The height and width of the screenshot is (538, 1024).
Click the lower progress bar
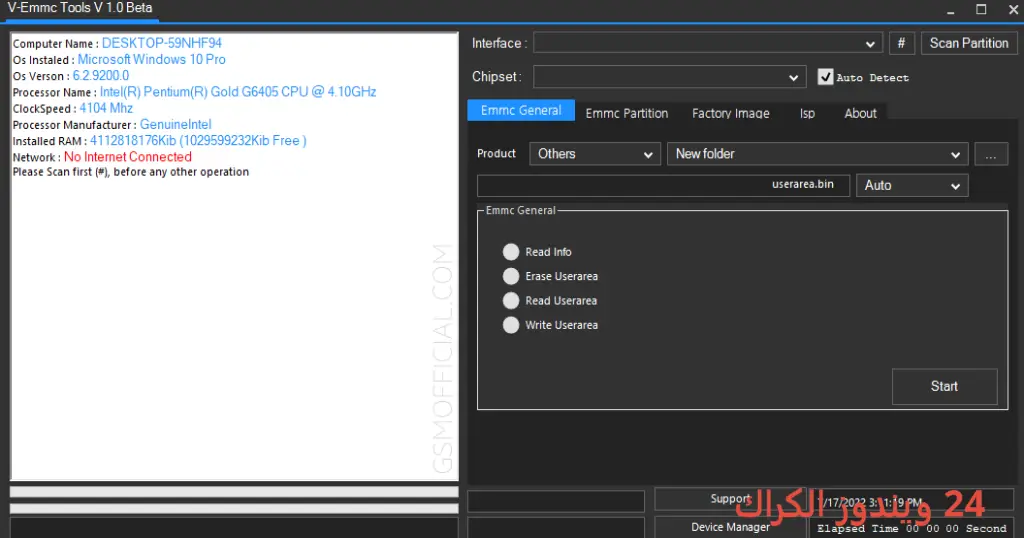click(x=234, y=508)
